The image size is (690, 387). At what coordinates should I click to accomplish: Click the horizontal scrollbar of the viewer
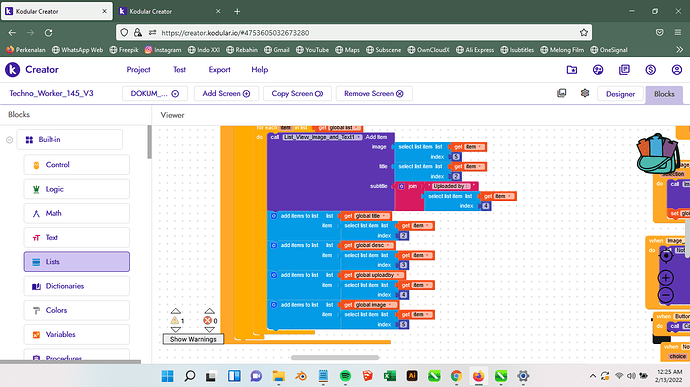(x=335, y=358)
